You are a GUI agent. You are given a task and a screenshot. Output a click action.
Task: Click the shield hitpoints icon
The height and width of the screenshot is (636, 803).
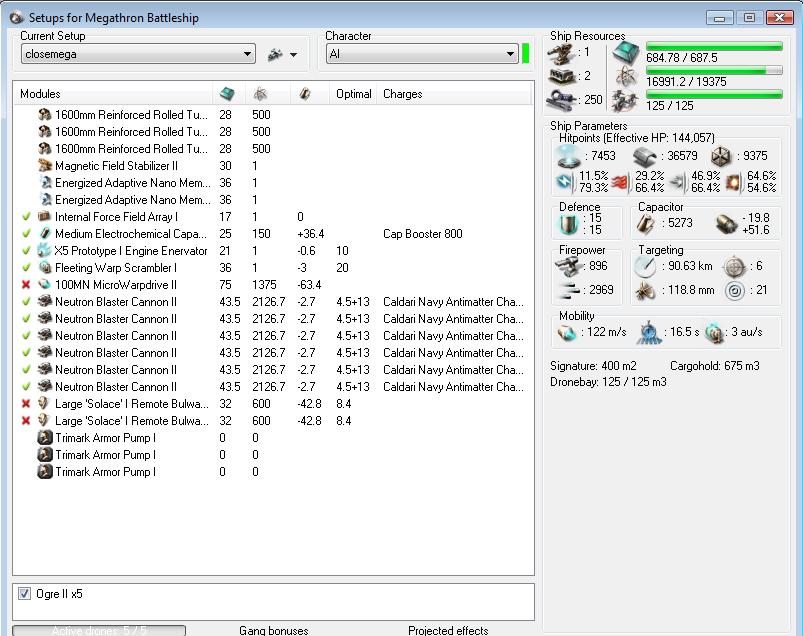[x=568, y=155]
